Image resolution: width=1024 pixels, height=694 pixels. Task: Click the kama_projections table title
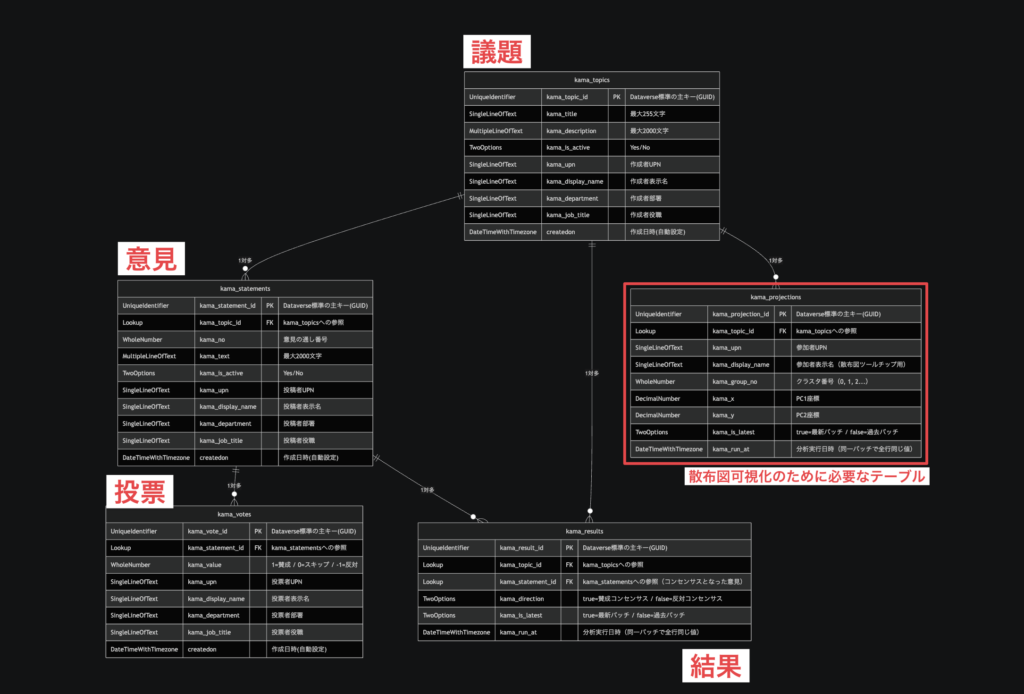pyautogui.click(x=776, y=296)
